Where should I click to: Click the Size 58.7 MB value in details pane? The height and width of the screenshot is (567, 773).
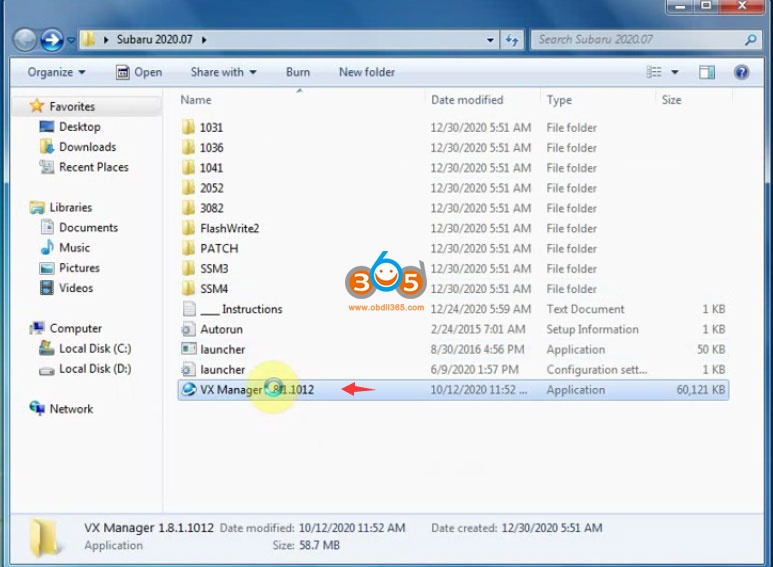pos(319,545)
